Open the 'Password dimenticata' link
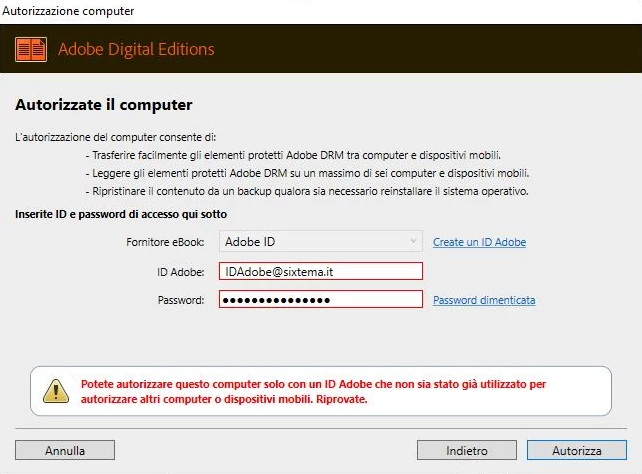 click(x=484, y=300)
